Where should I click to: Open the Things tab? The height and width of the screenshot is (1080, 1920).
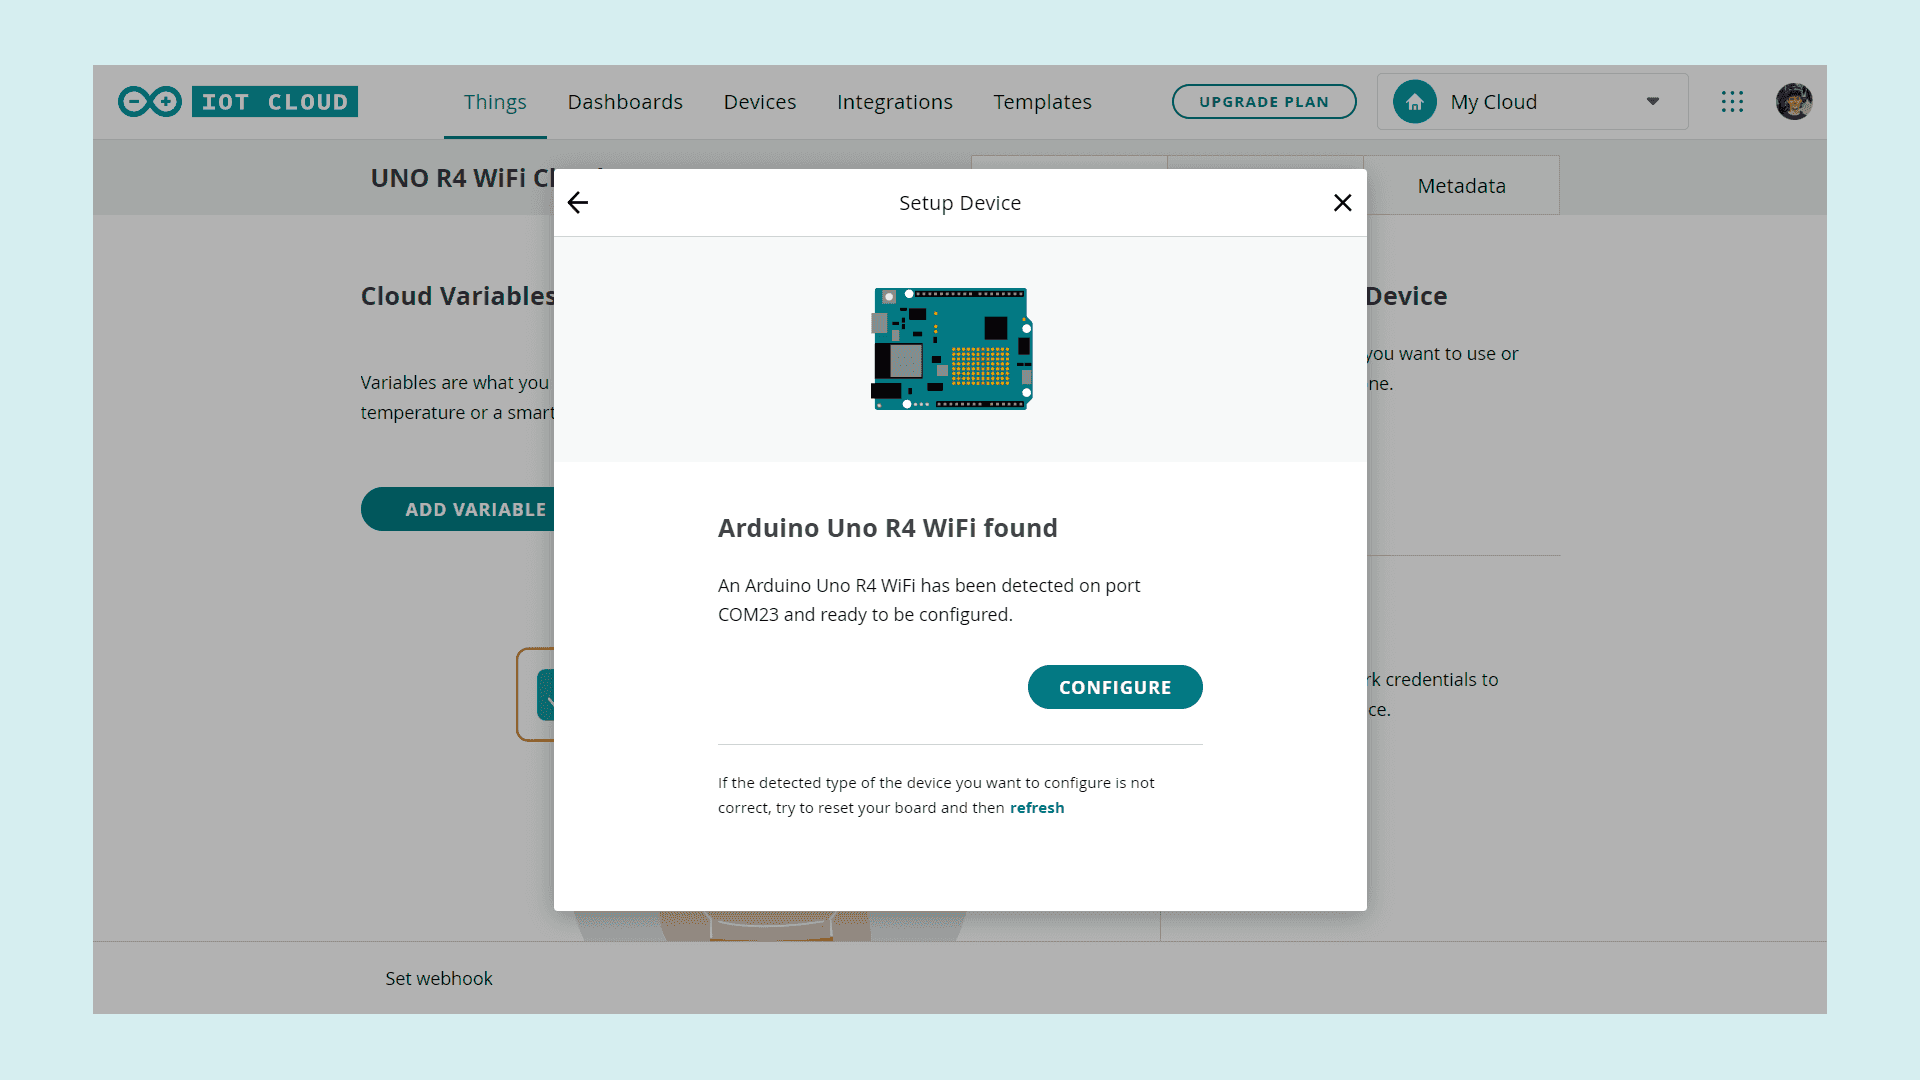(x=495, y=102)
